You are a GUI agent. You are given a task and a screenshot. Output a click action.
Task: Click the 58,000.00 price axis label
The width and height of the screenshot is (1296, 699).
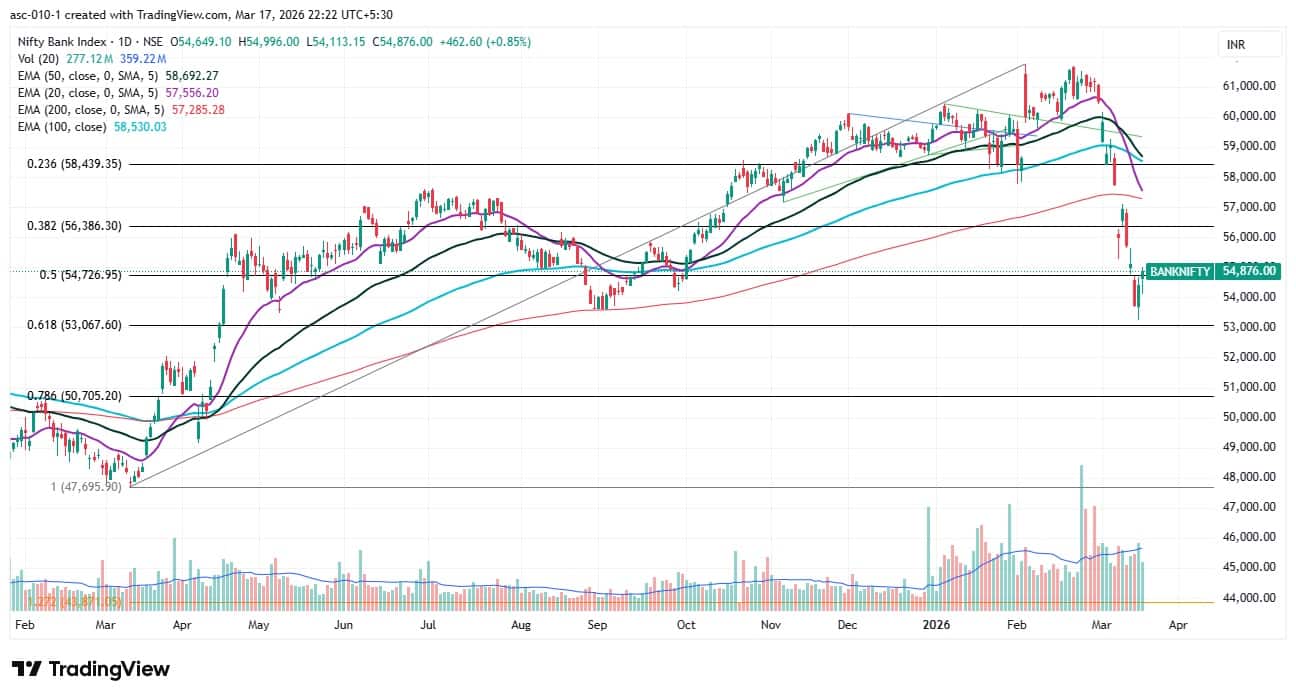click(1248, 177)
